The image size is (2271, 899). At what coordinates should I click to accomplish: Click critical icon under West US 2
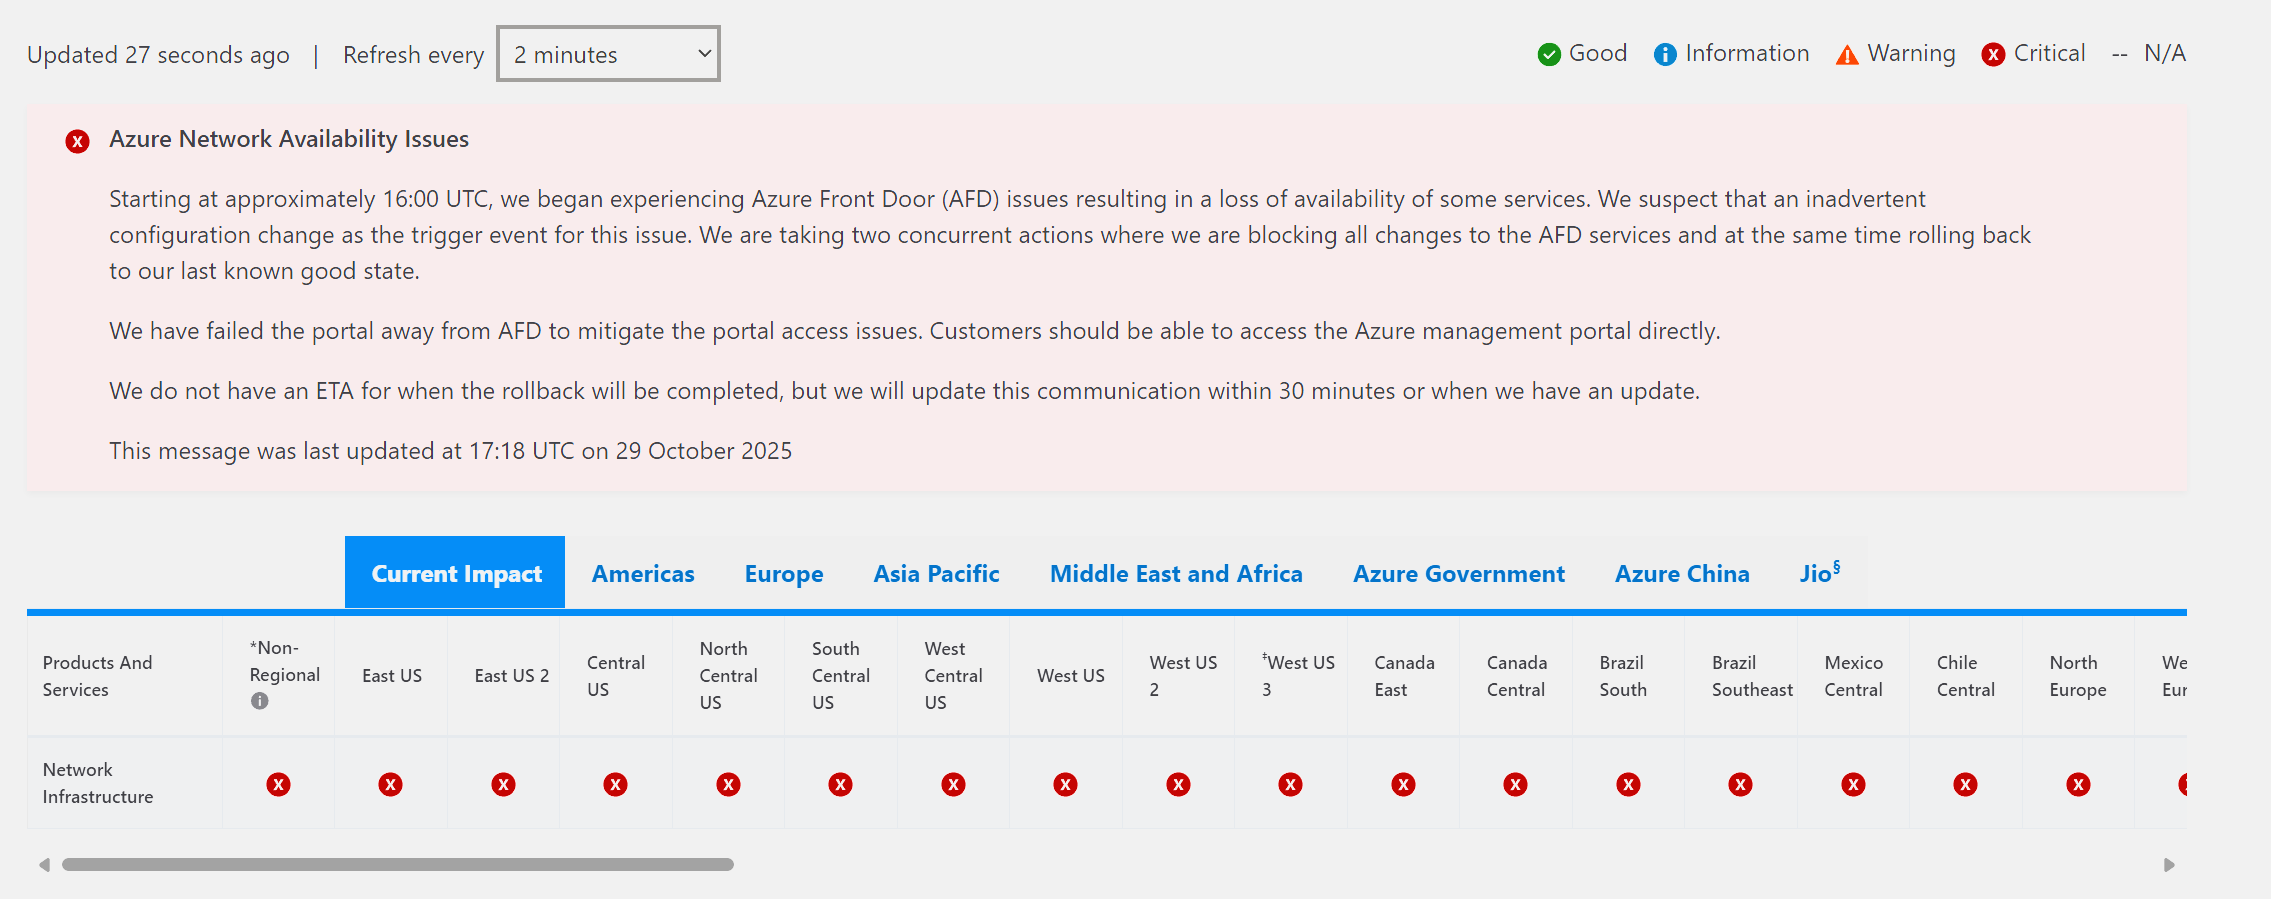point(1178,785)
